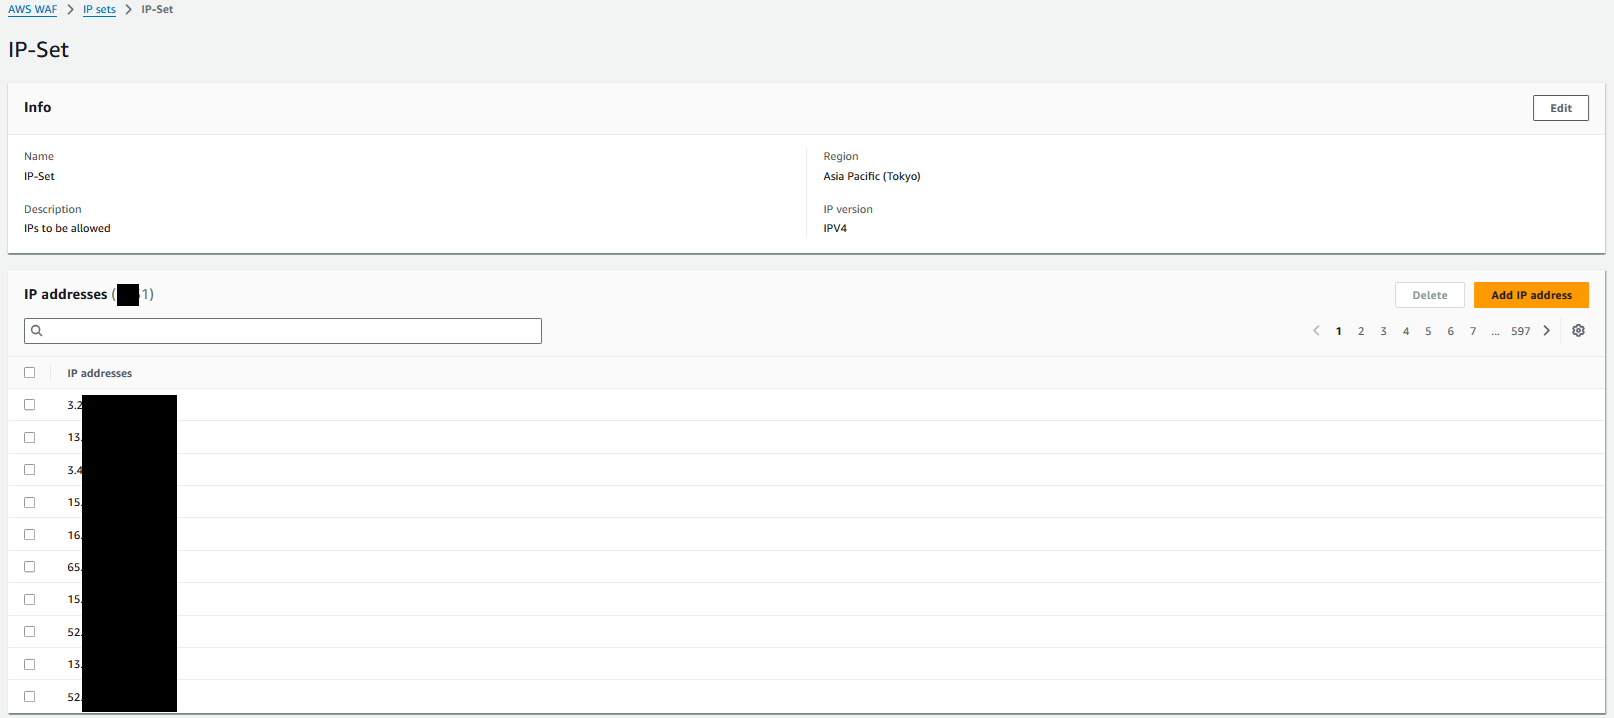Click the IP-Set page heading

(x=39, y=50)
